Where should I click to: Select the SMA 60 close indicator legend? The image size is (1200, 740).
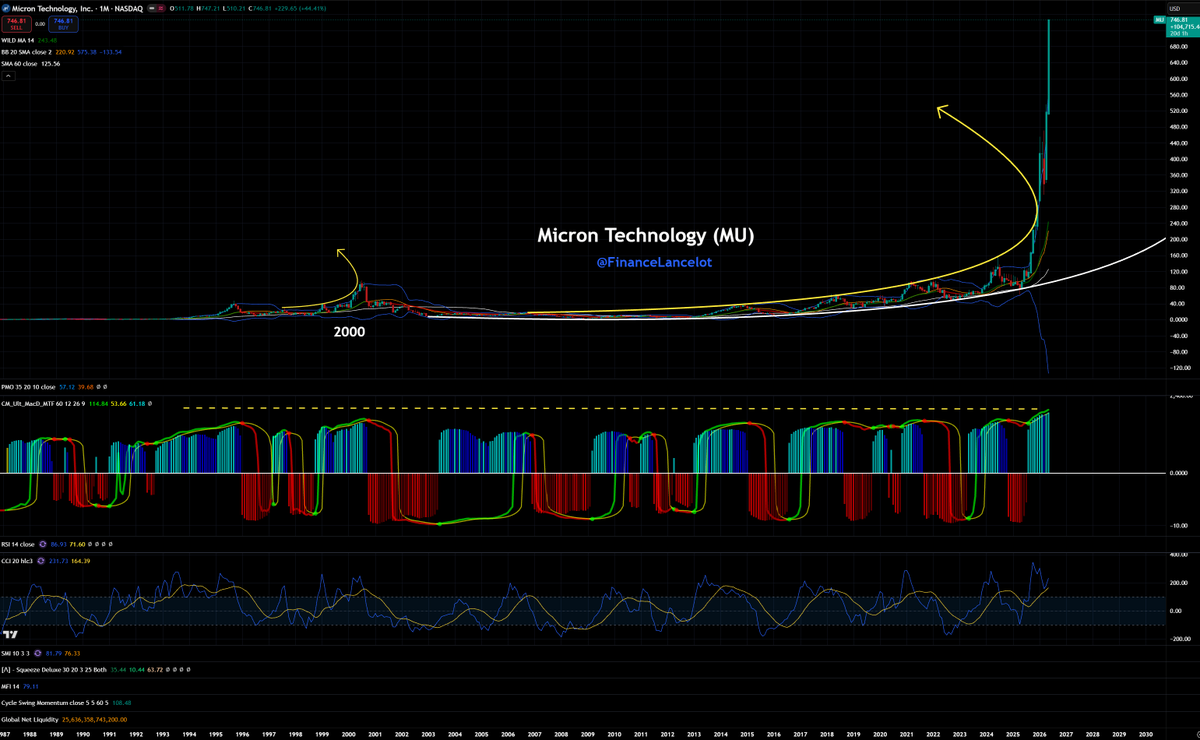pyautogui.click(x=20, y=64)
